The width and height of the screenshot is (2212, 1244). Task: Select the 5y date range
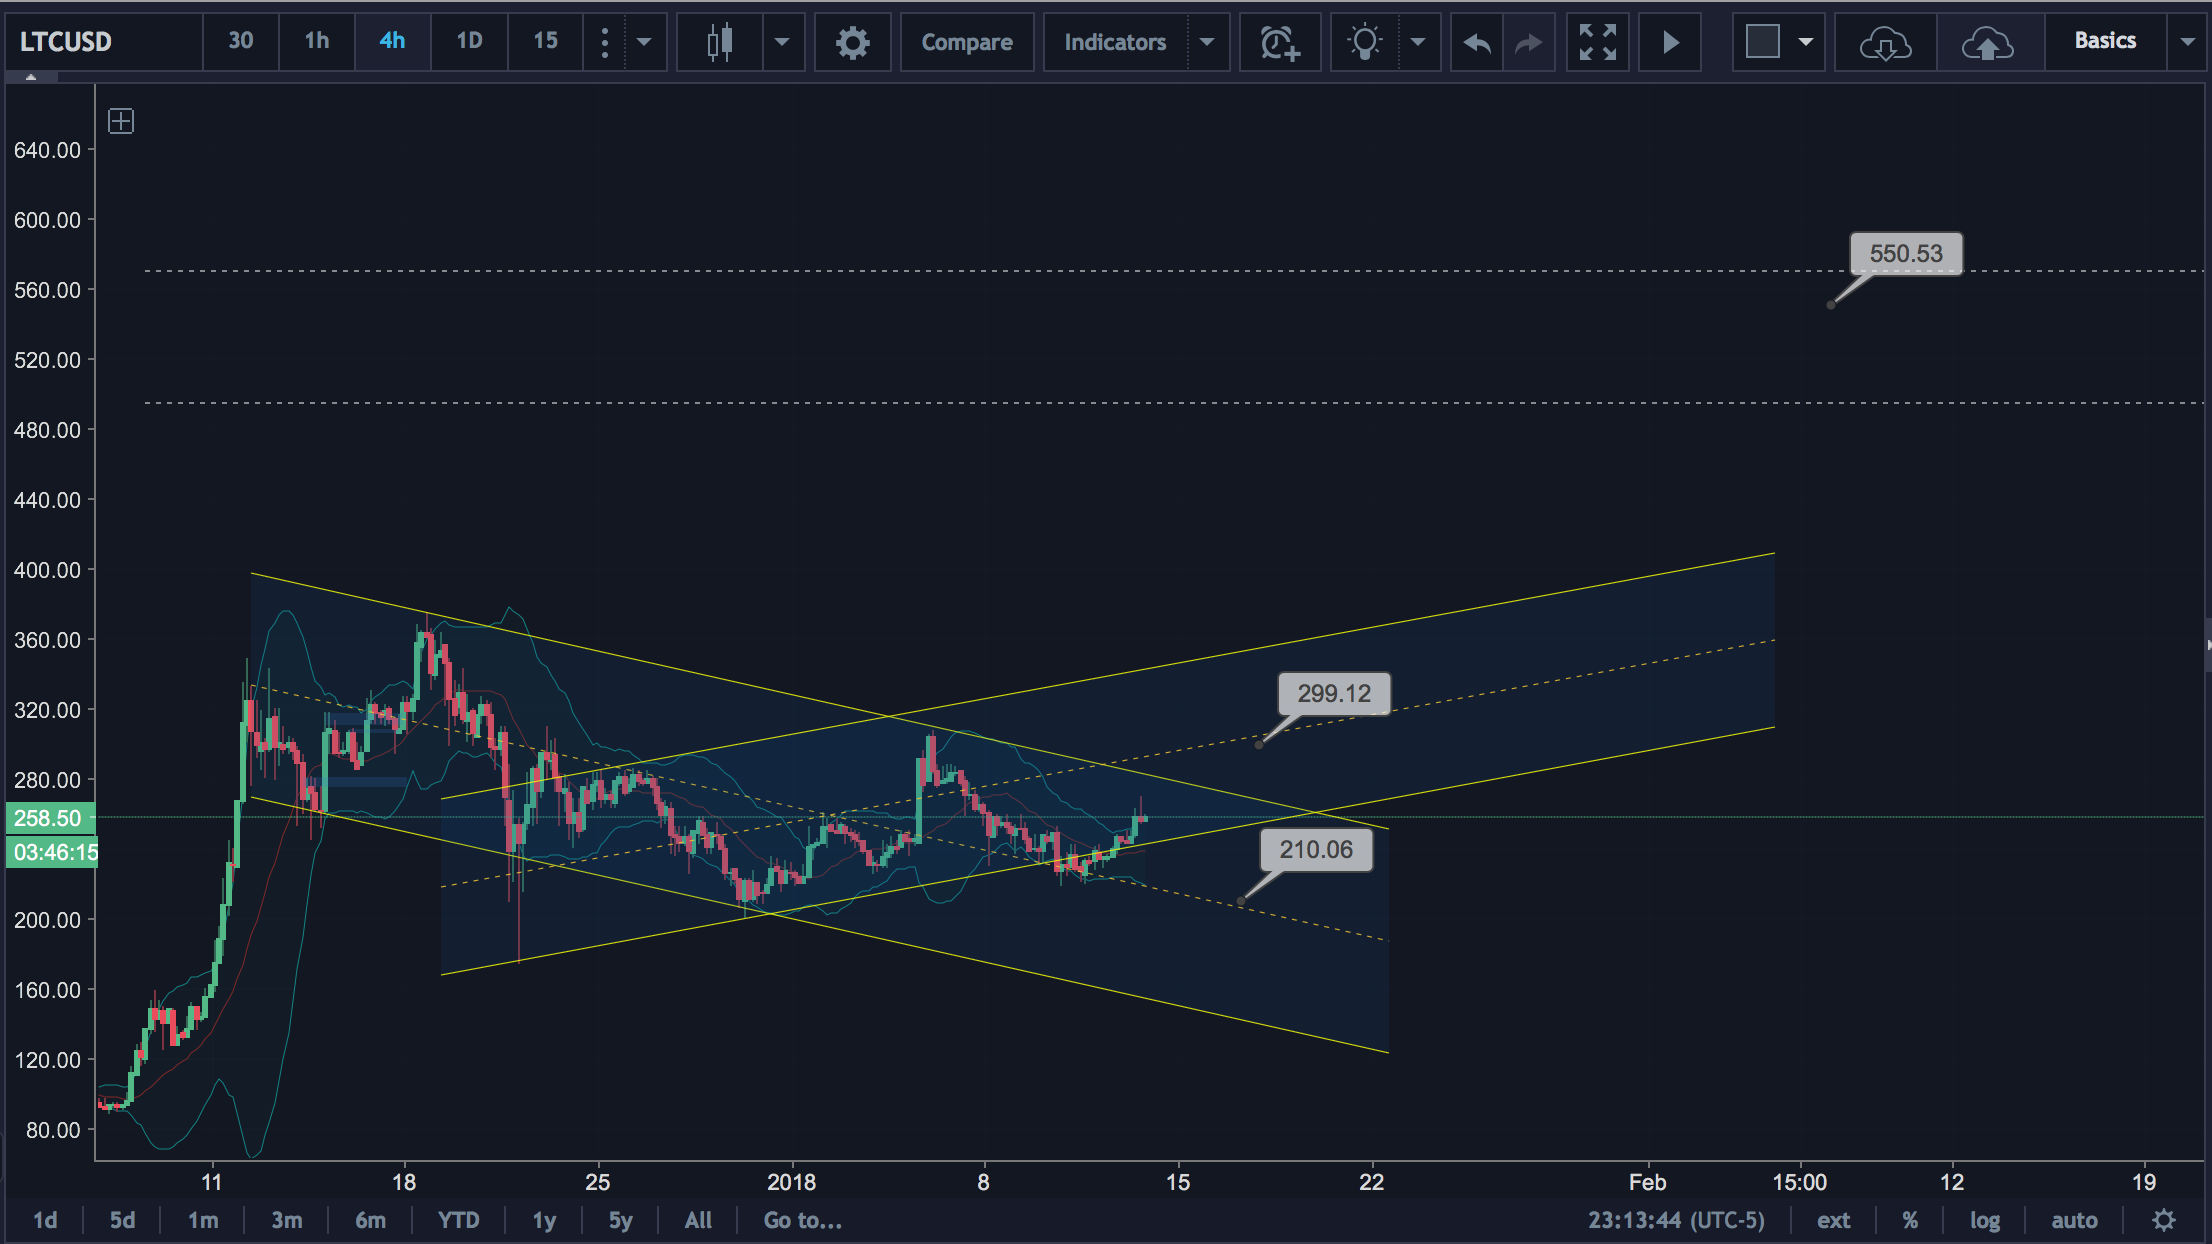pos(620,1220)
